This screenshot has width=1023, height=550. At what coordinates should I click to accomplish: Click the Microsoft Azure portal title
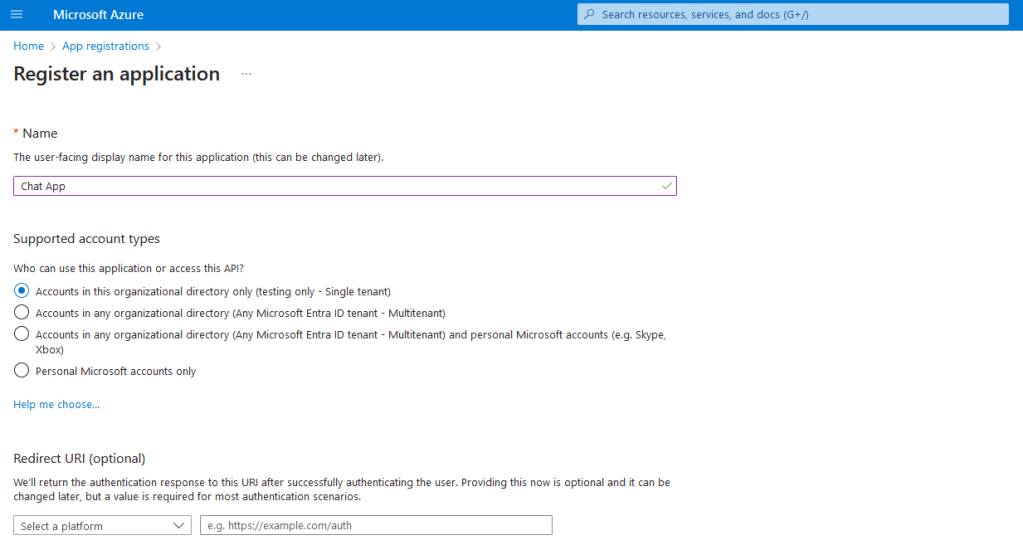click(98, 15)
